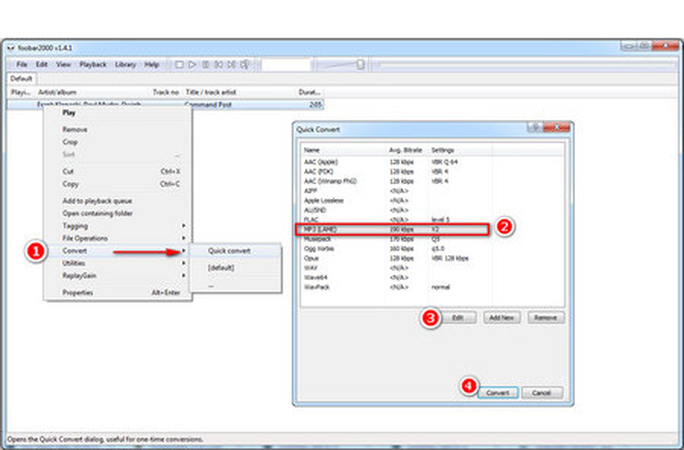Switch to the Default playlist tab
The height and width of the screenshot is (450, 684).
pos(21,79)
